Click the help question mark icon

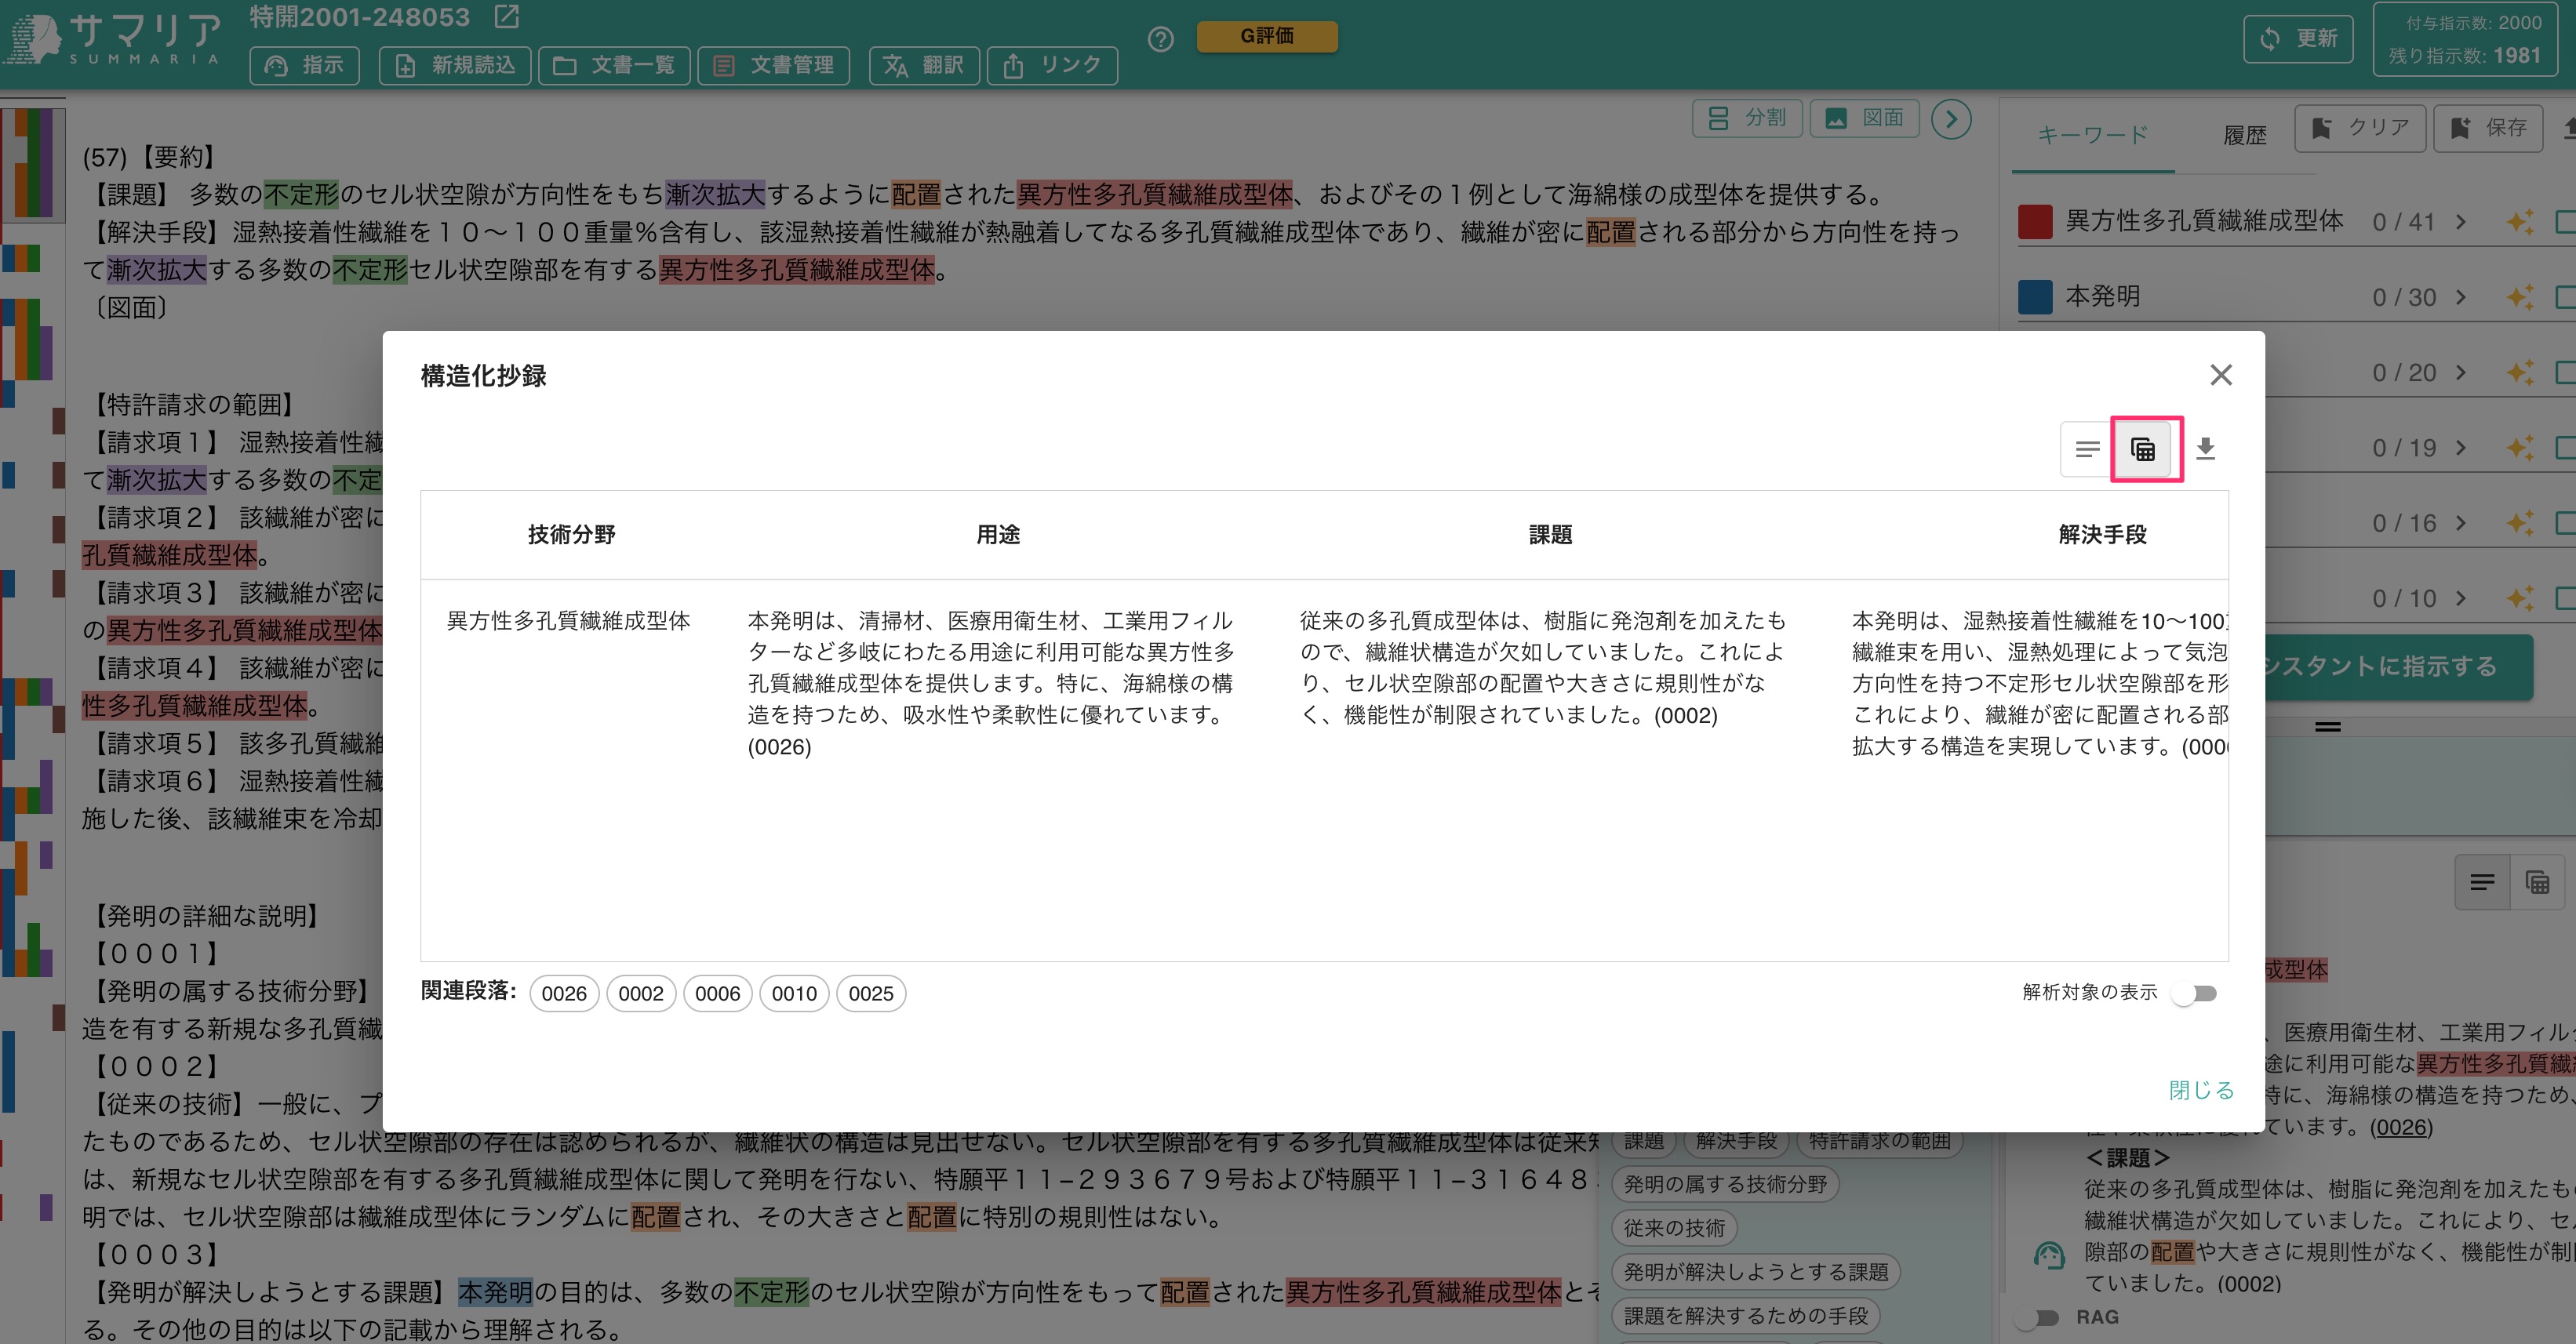coord(1160,40)
